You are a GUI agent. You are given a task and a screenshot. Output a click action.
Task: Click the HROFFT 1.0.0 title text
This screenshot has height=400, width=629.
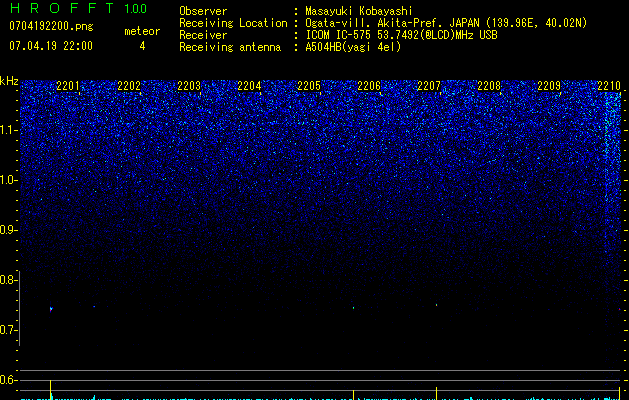point(78,8)
